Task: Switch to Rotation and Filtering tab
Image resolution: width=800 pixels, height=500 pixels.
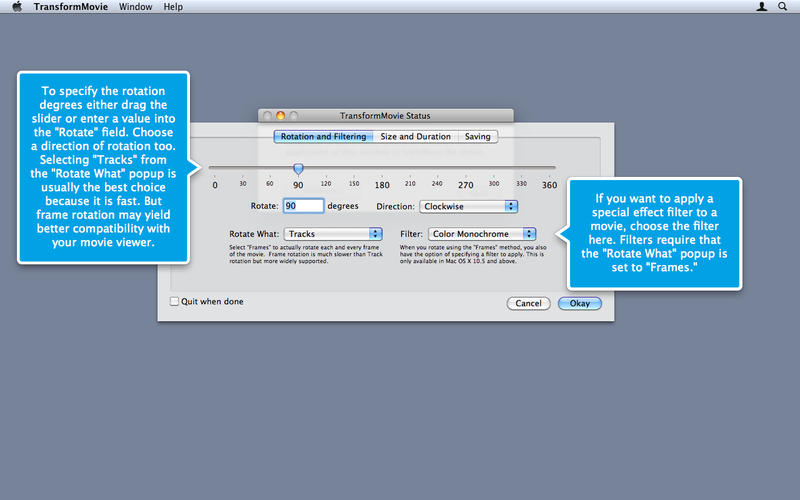Action: (x=323, y=136)
